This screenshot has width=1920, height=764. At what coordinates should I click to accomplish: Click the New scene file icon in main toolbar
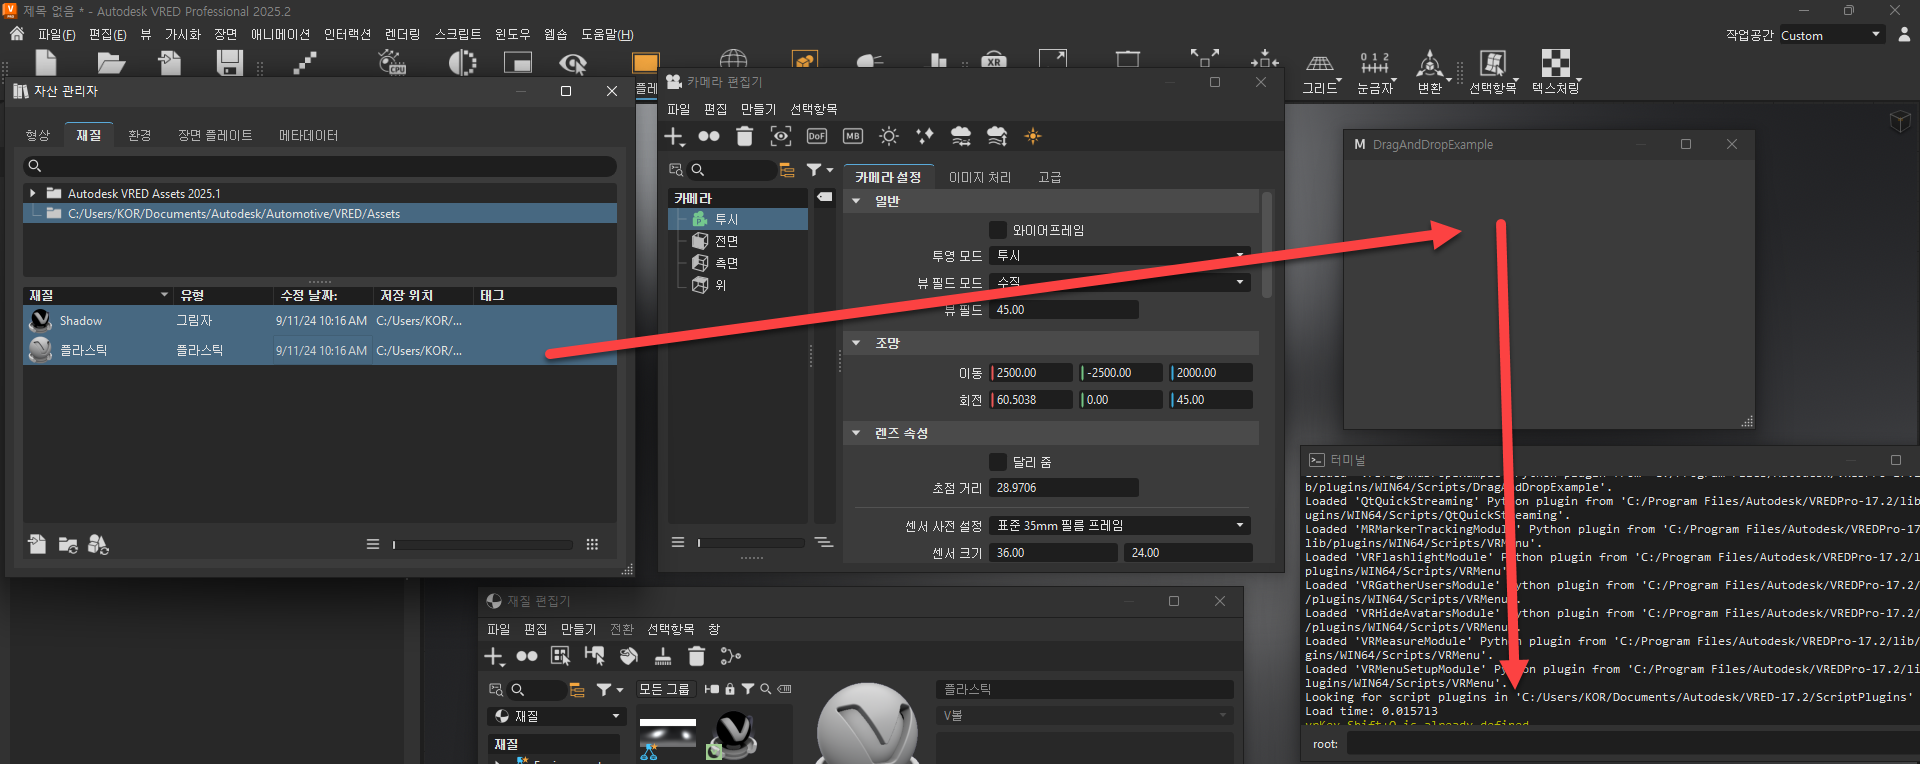46,63
